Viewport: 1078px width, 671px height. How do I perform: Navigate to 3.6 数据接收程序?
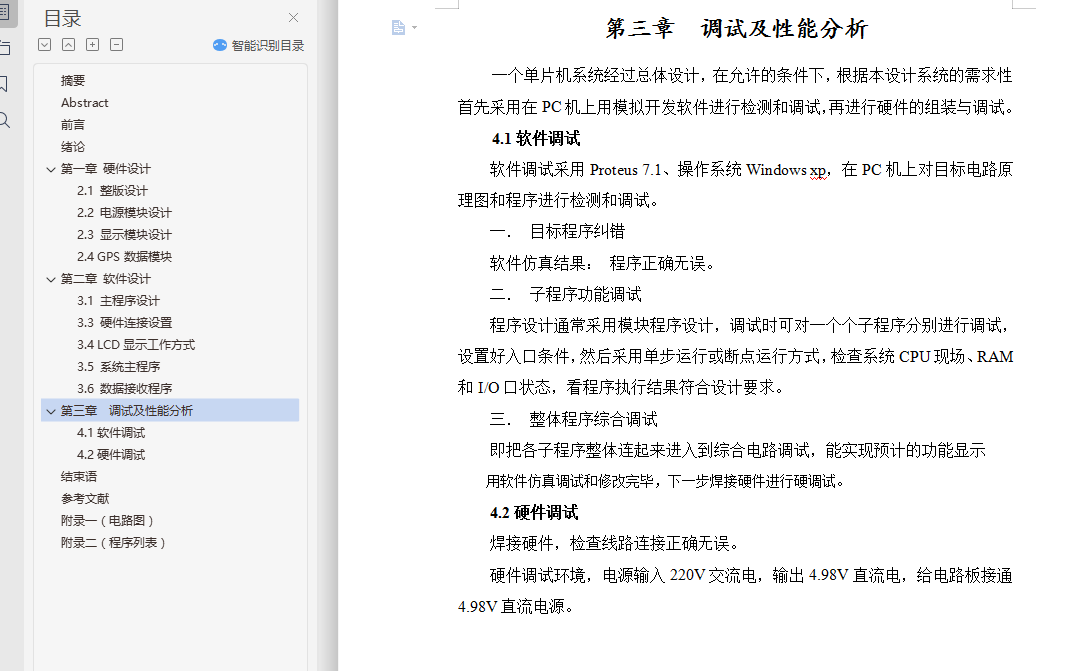(x=124, y=388)
